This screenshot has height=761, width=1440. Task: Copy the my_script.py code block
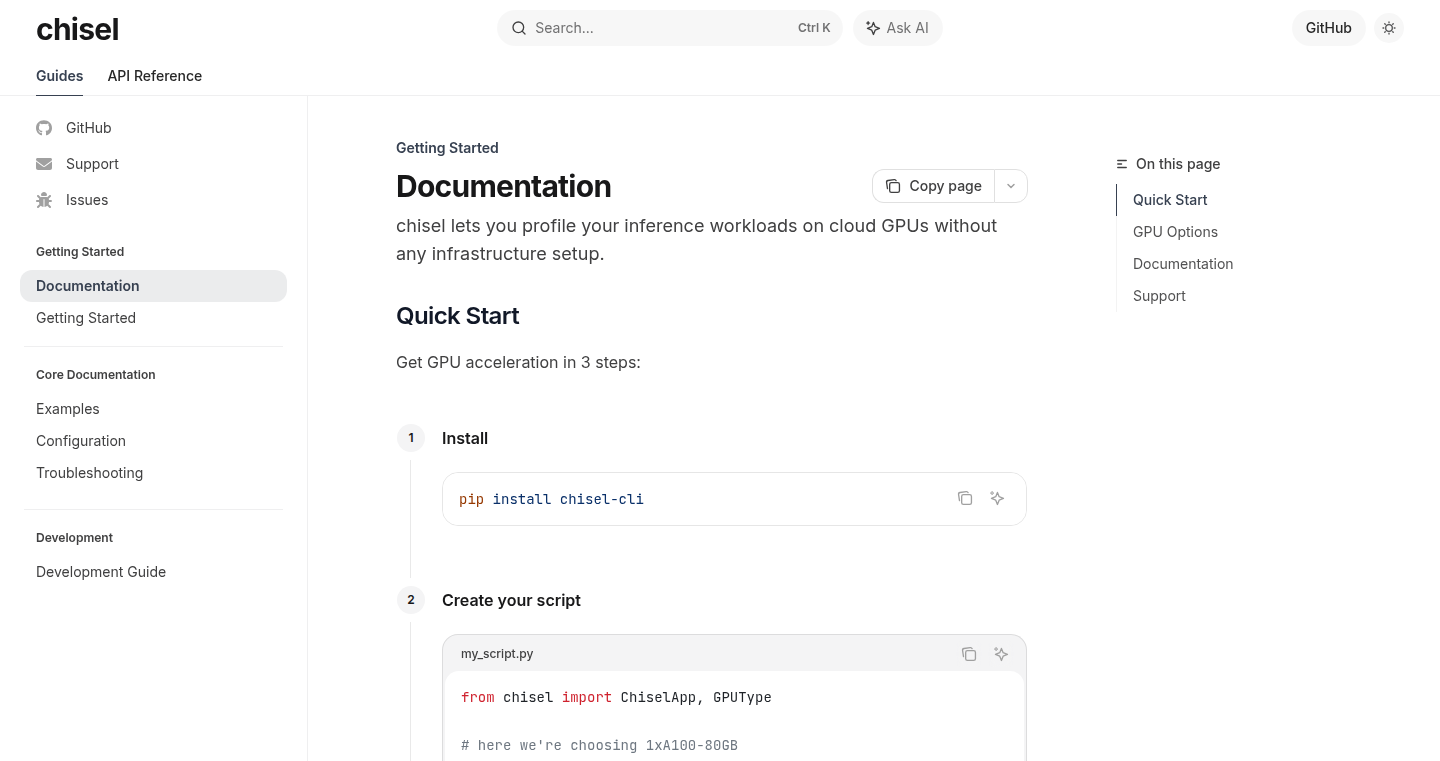click(969, 654)
